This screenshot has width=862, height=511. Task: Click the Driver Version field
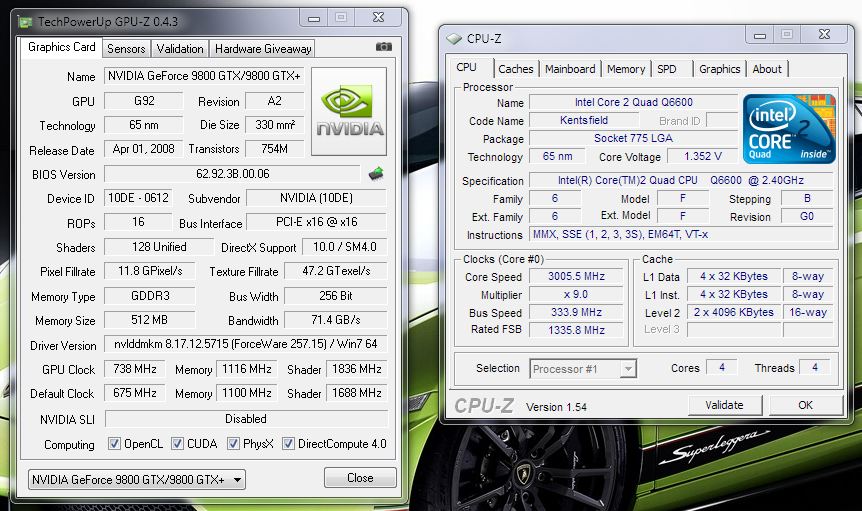coord(246,344)
